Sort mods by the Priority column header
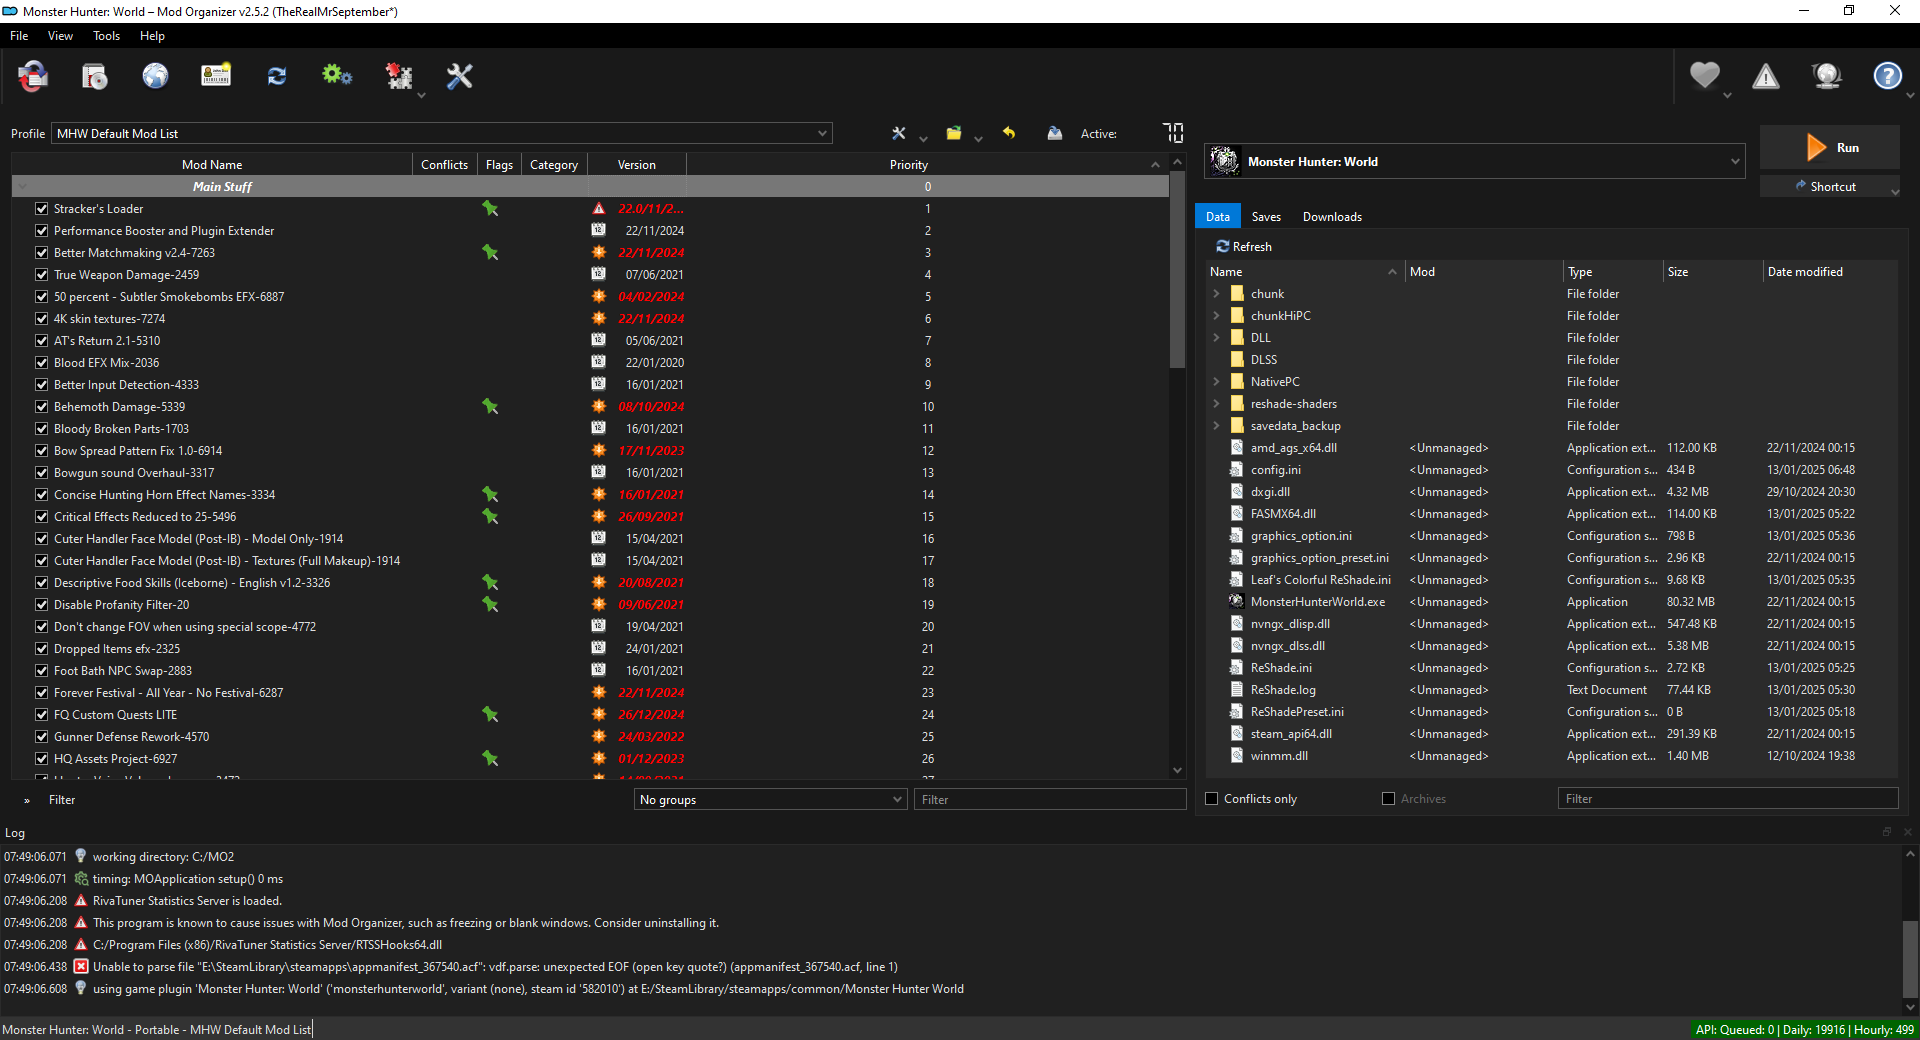 (909, 165)
